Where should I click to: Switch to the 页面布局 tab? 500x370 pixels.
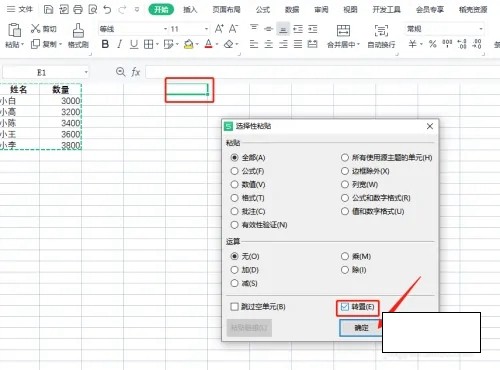click(x=226, y=10)
